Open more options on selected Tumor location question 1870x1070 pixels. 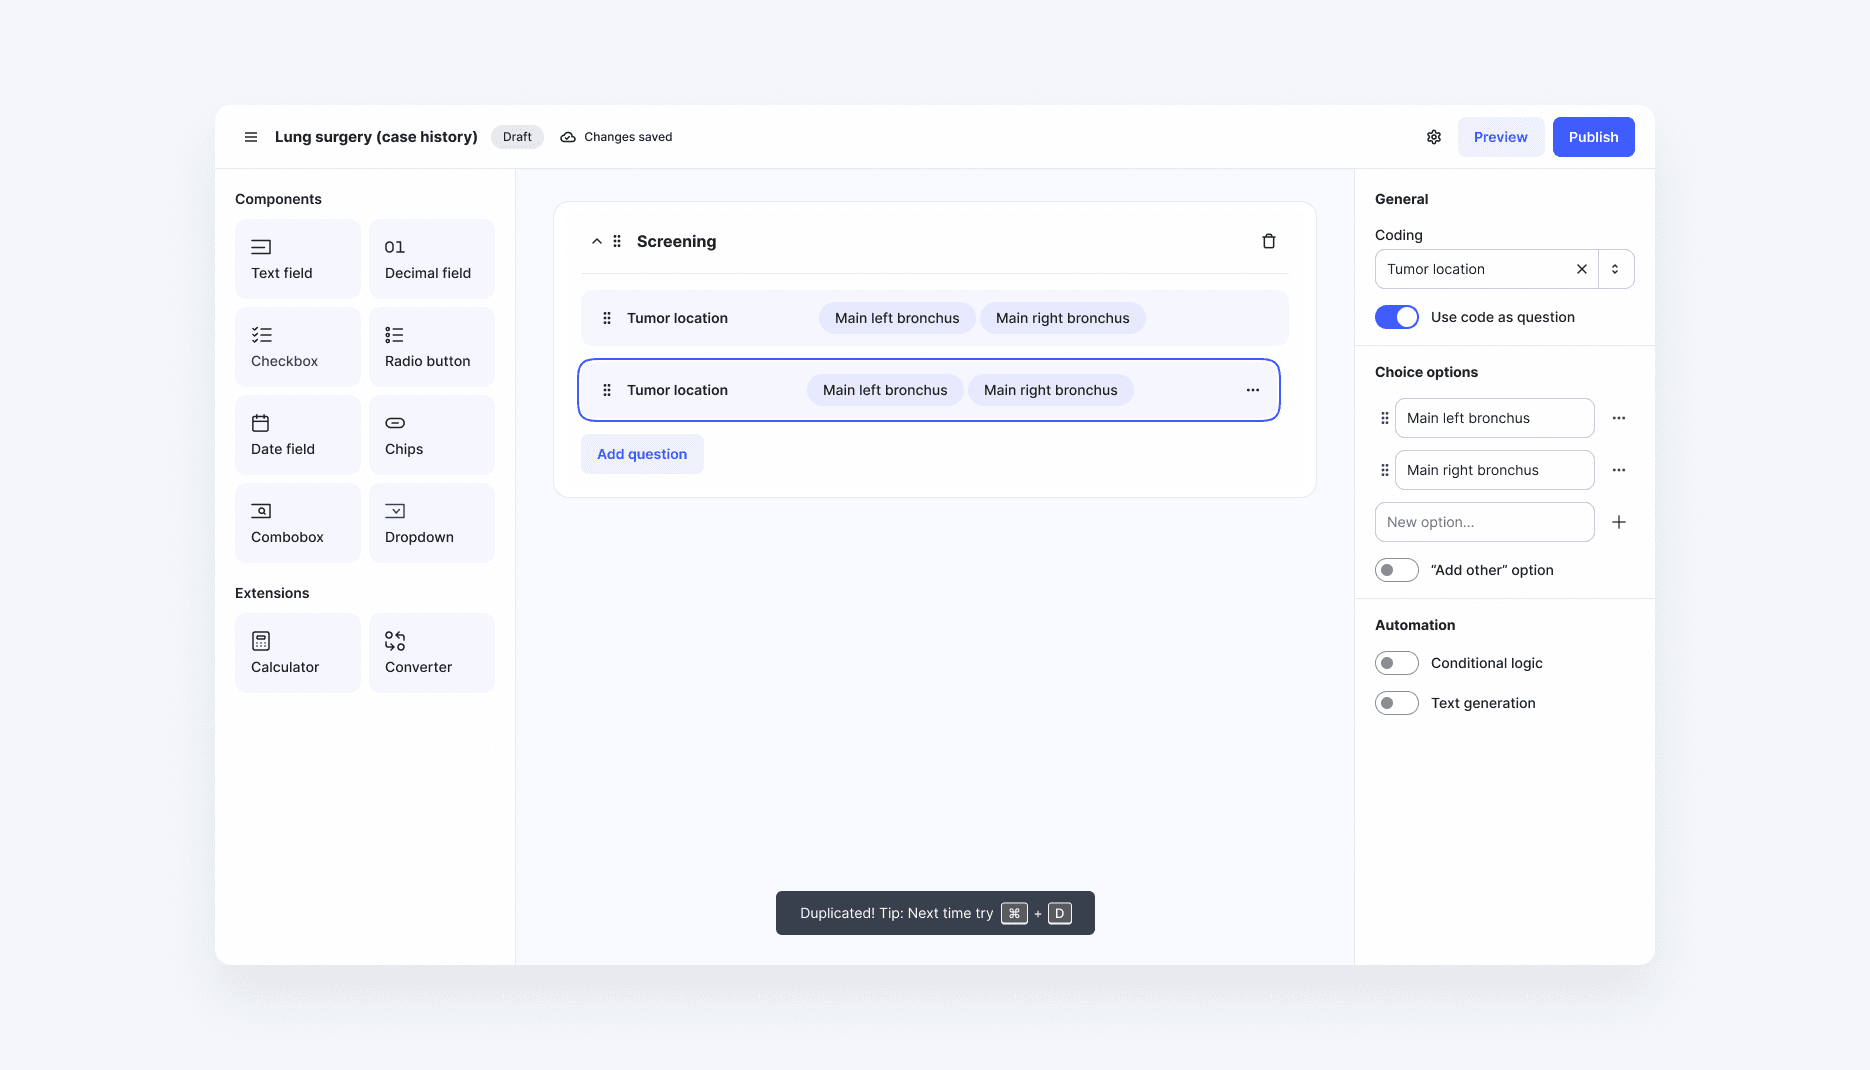tap(1253, 390)
